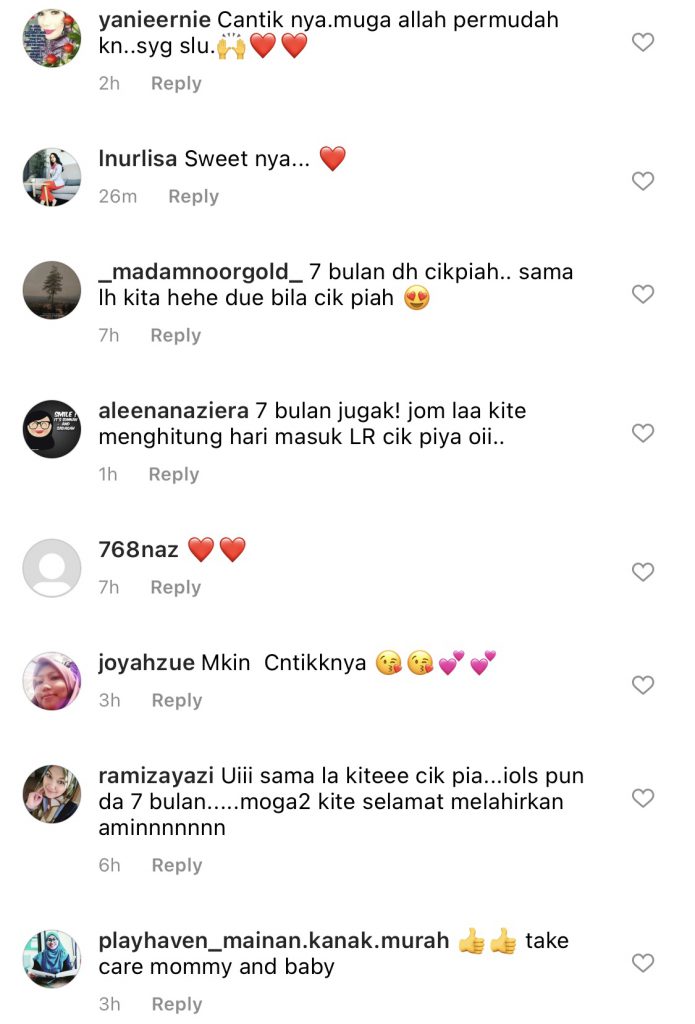
Task: Open joyahzue username link
Action: (146, 663)
